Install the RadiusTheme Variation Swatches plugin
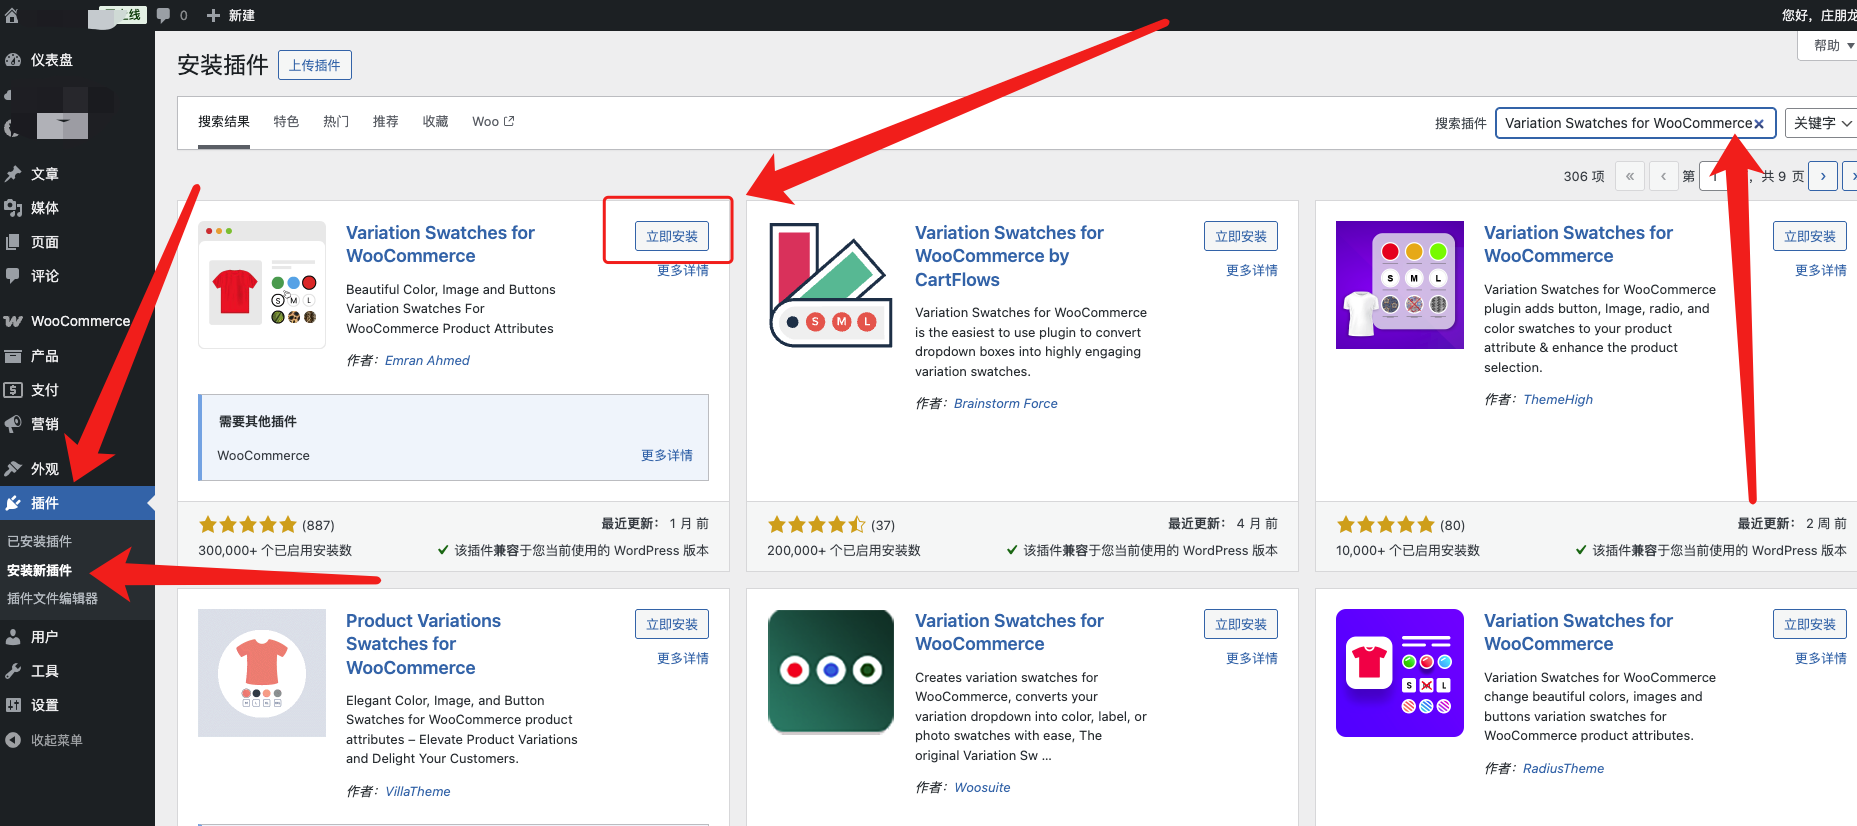 (1810, 624)
